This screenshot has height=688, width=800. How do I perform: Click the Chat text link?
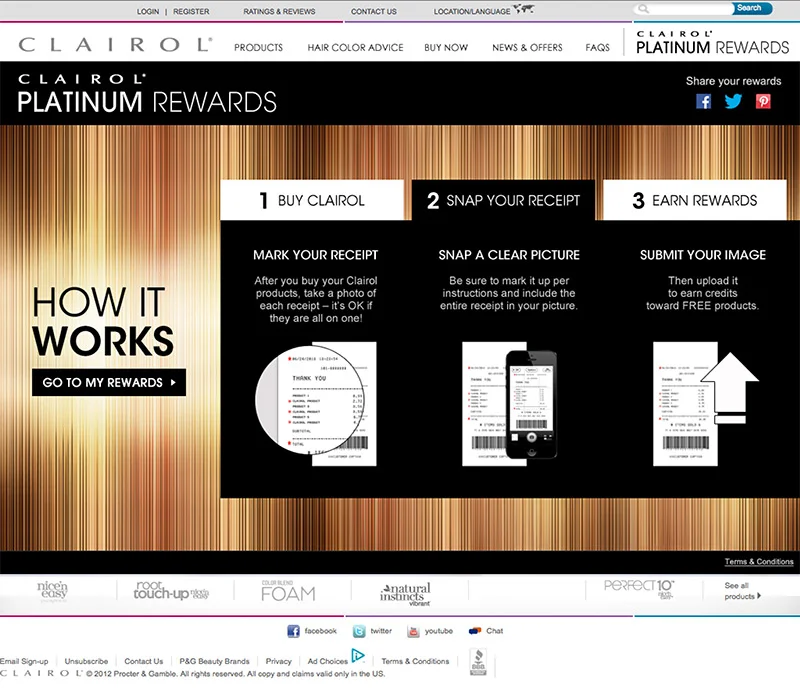click(494, 631)
